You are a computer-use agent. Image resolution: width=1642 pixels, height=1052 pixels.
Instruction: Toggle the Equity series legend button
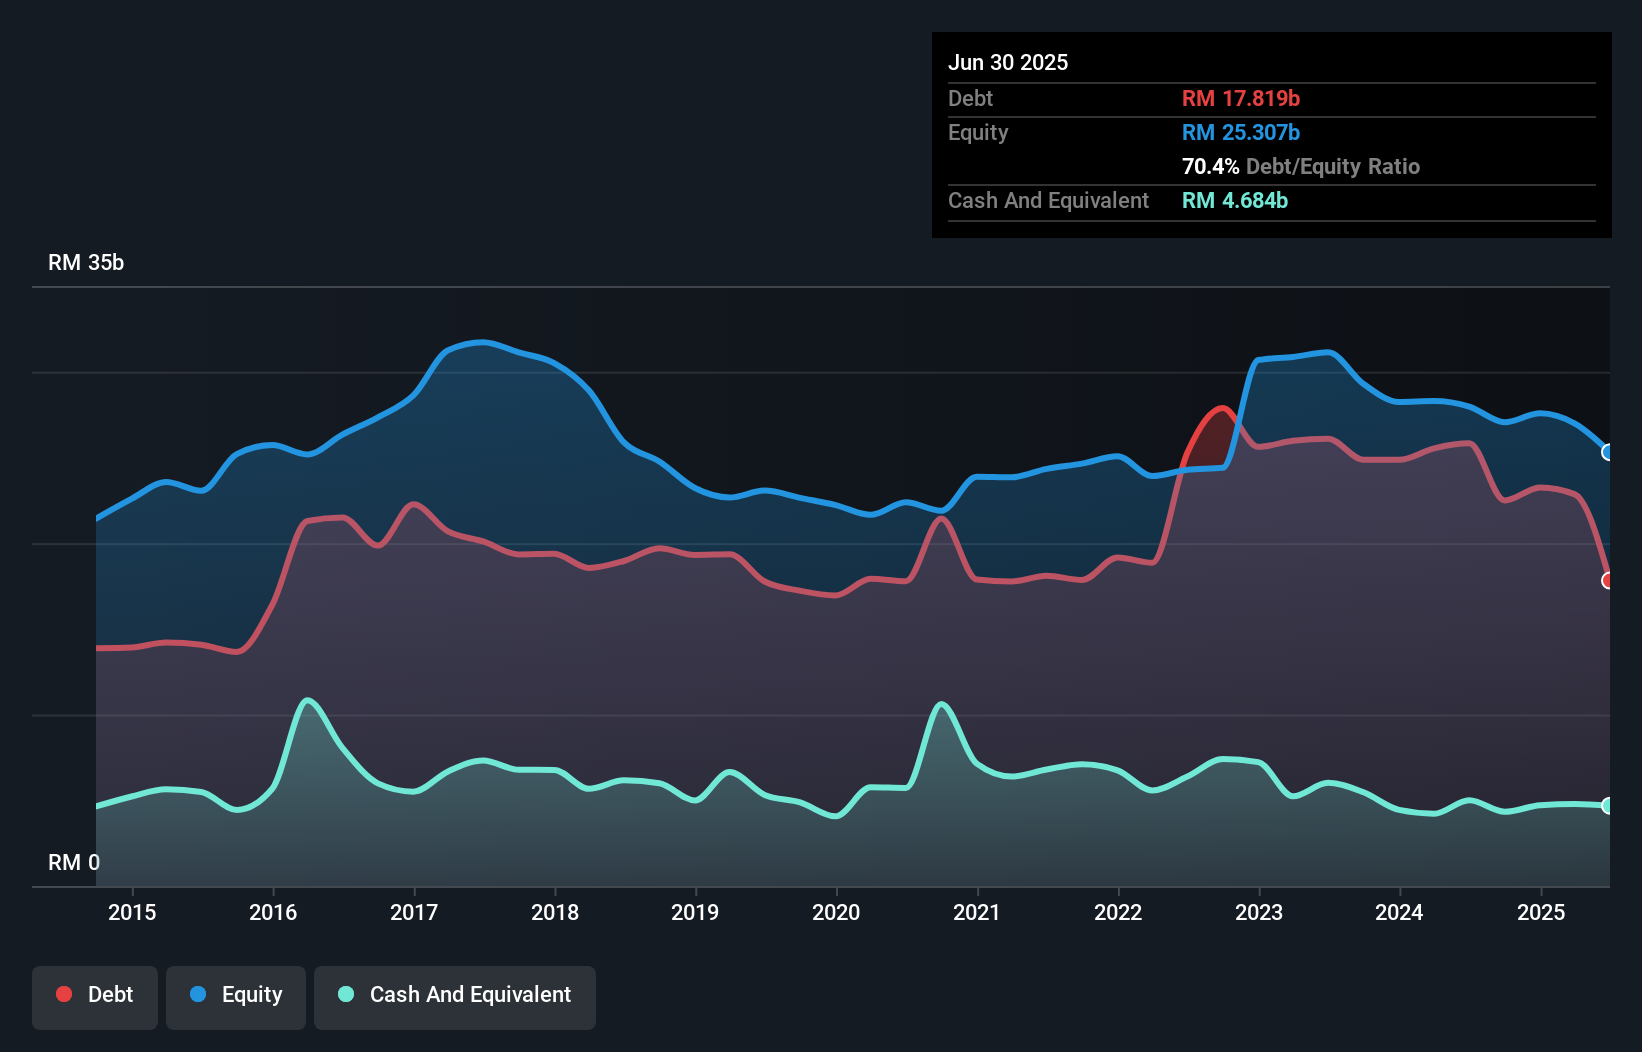pos(236,995)
